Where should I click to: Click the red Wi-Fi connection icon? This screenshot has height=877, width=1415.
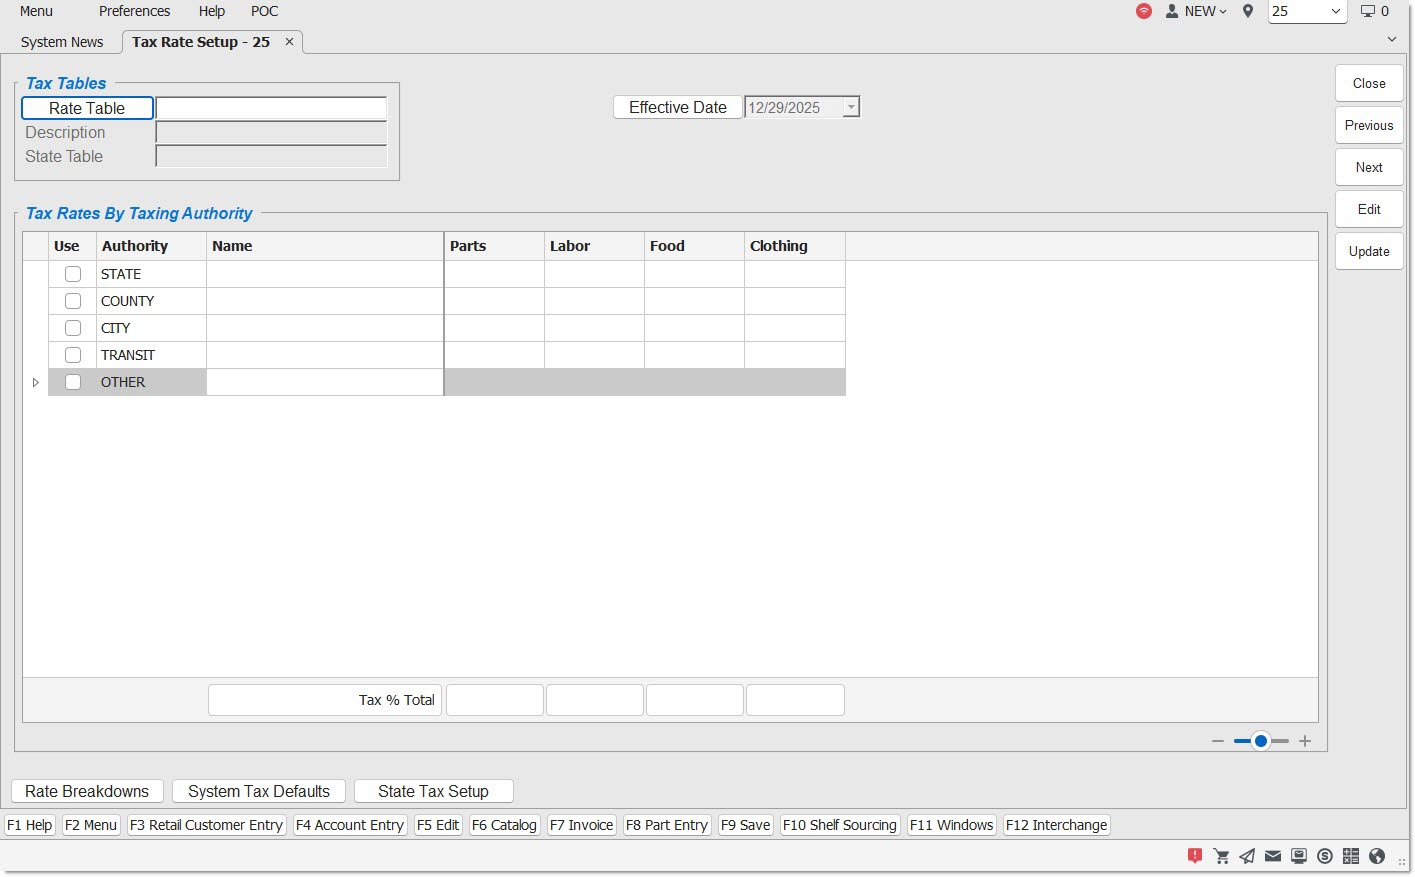(x=1144, y=11)
